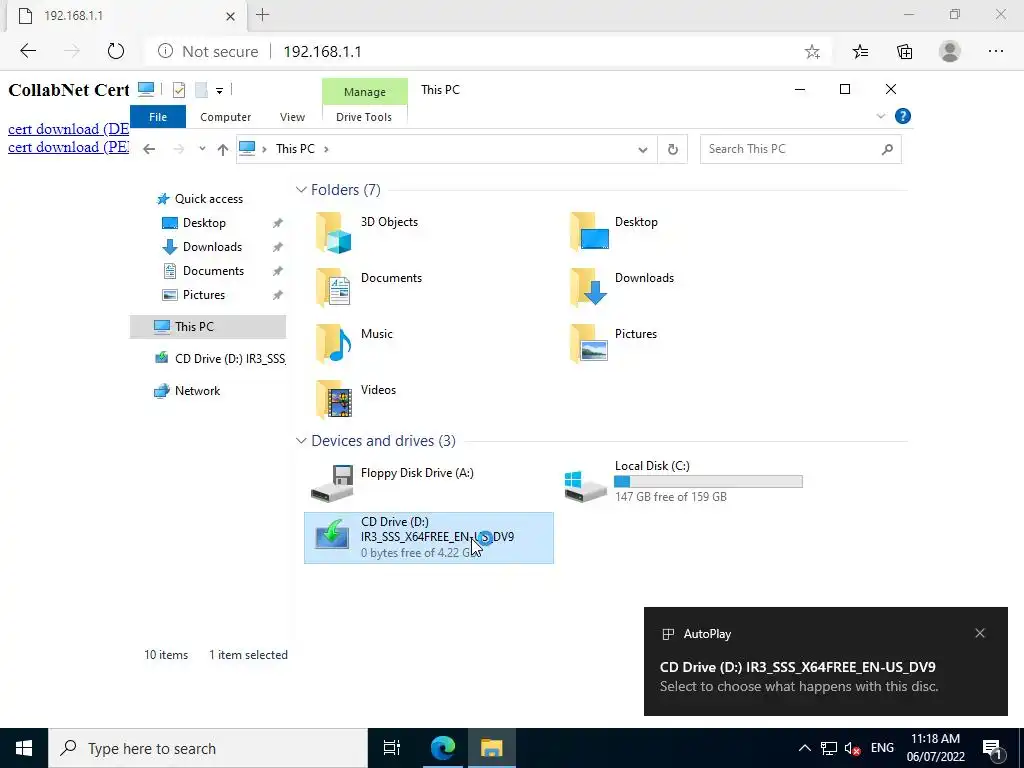
Task: Open the Customize Quick Access Toolbar dropdown
Action: pos(219,91)
